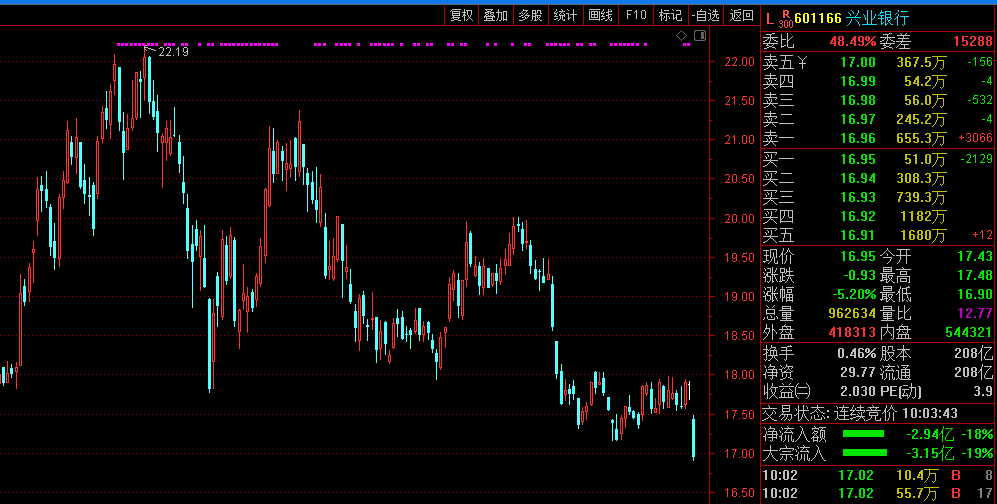997x504 pixels.
Task: Select the 卖一 price 16.96
Action: [x=858, y=138]
